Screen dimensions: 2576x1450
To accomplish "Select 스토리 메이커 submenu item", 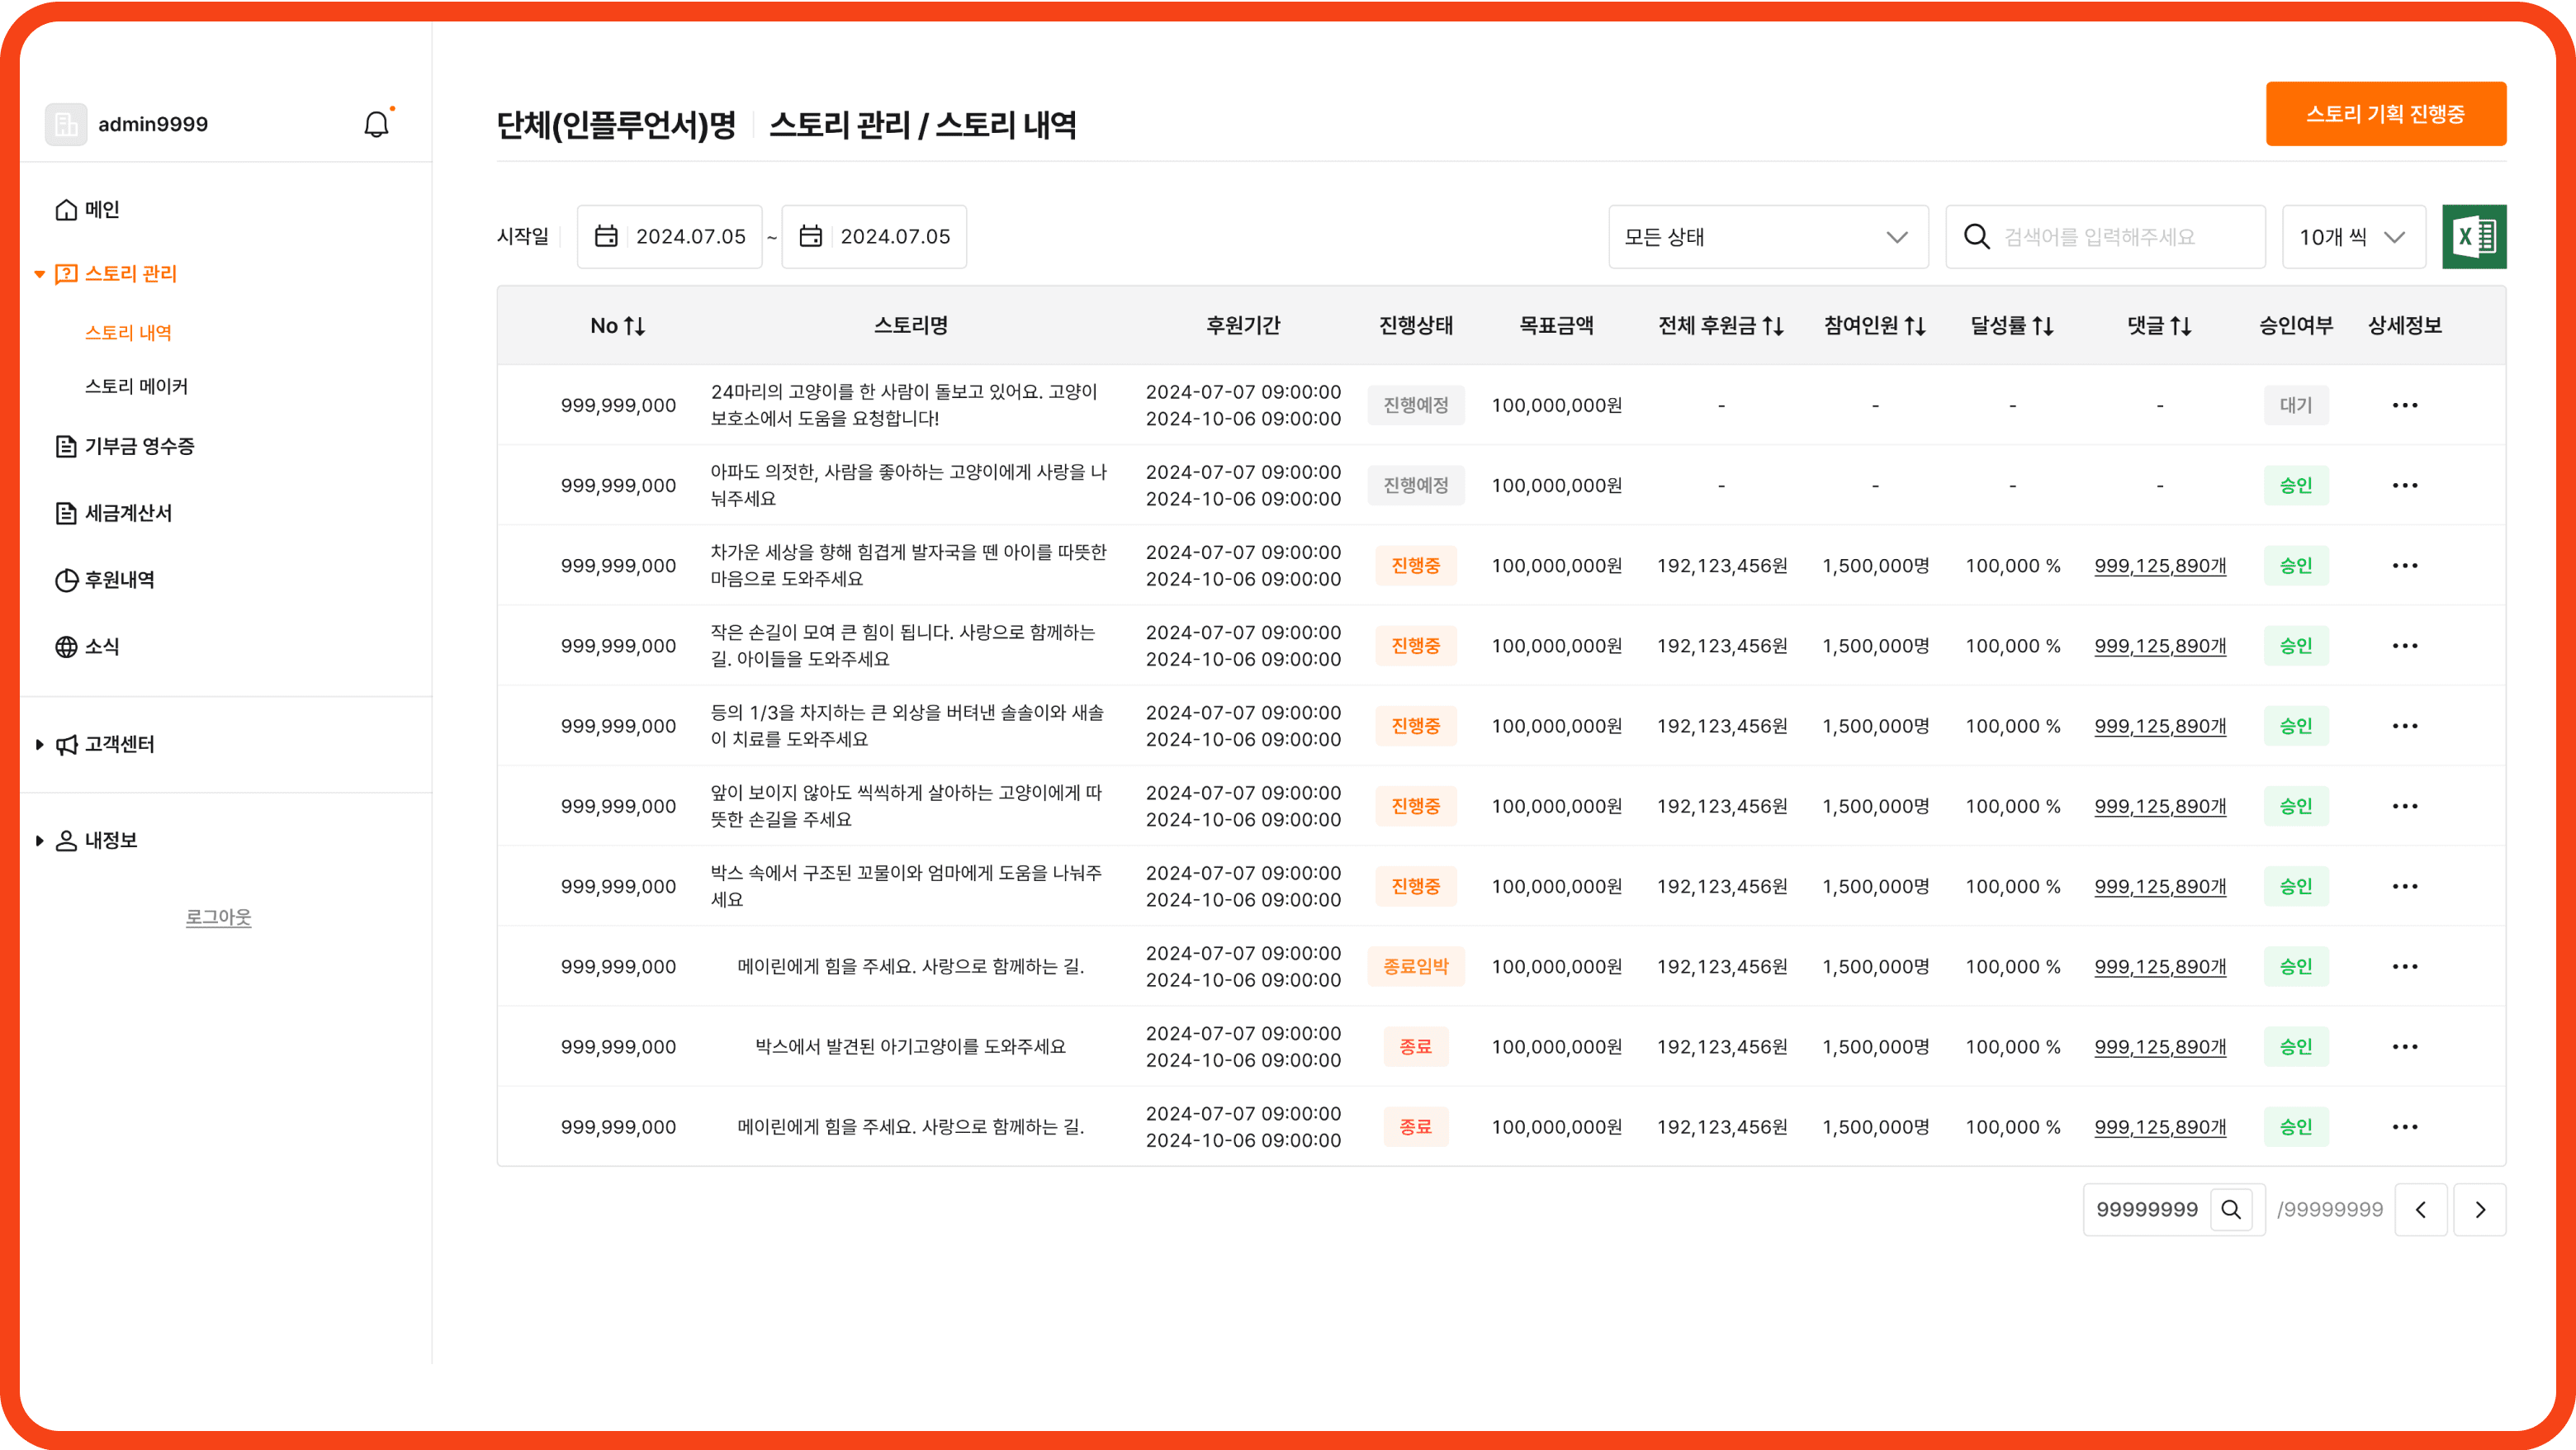I will pyautogui.click(x=136, y=386).
